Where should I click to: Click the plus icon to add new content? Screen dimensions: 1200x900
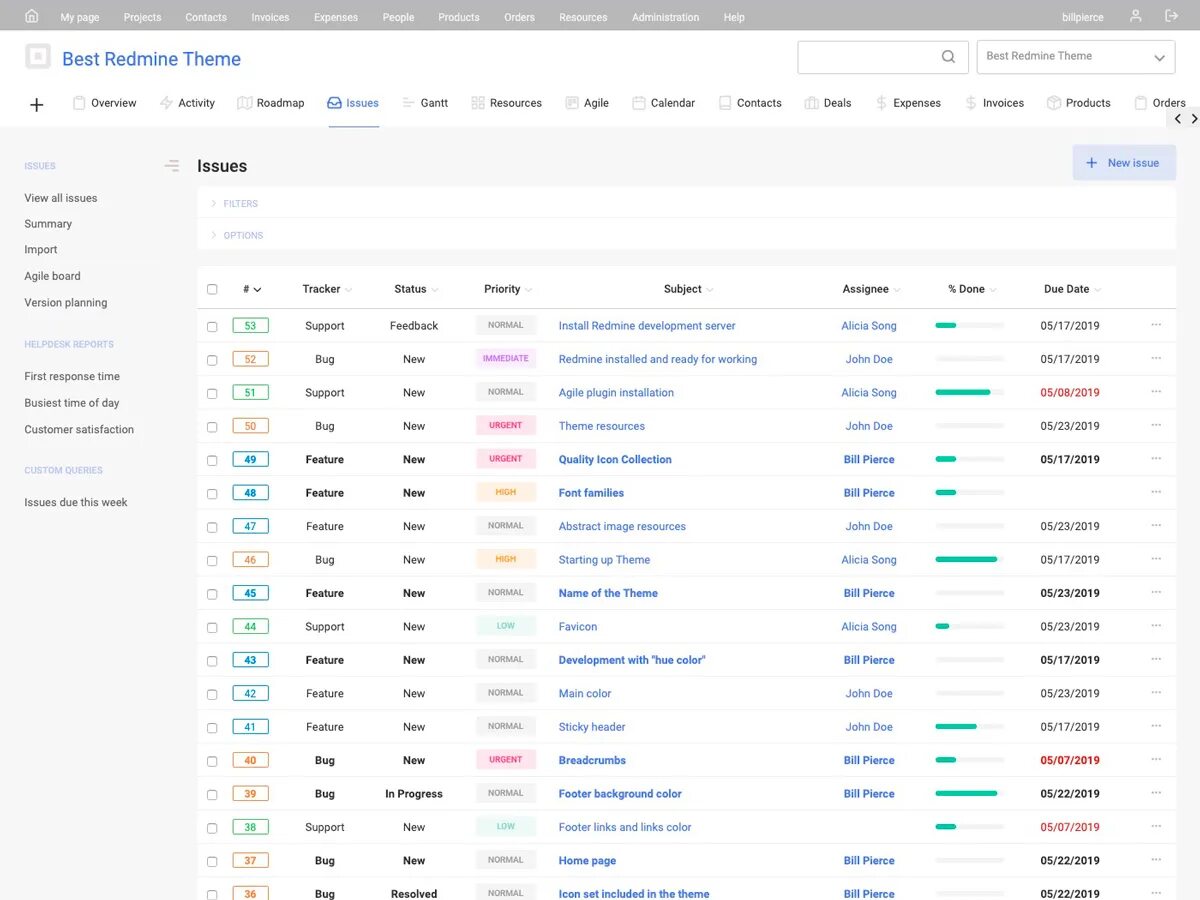click(x=37, y=104)
